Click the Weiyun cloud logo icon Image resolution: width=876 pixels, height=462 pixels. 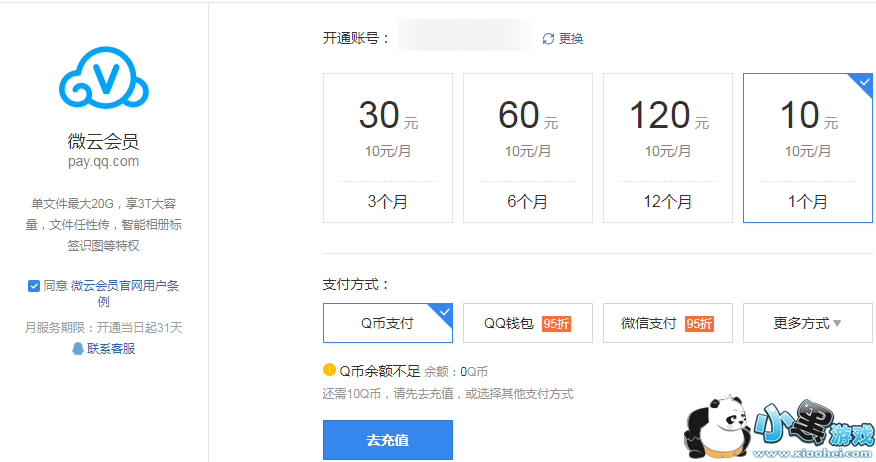tap(103, 78)
